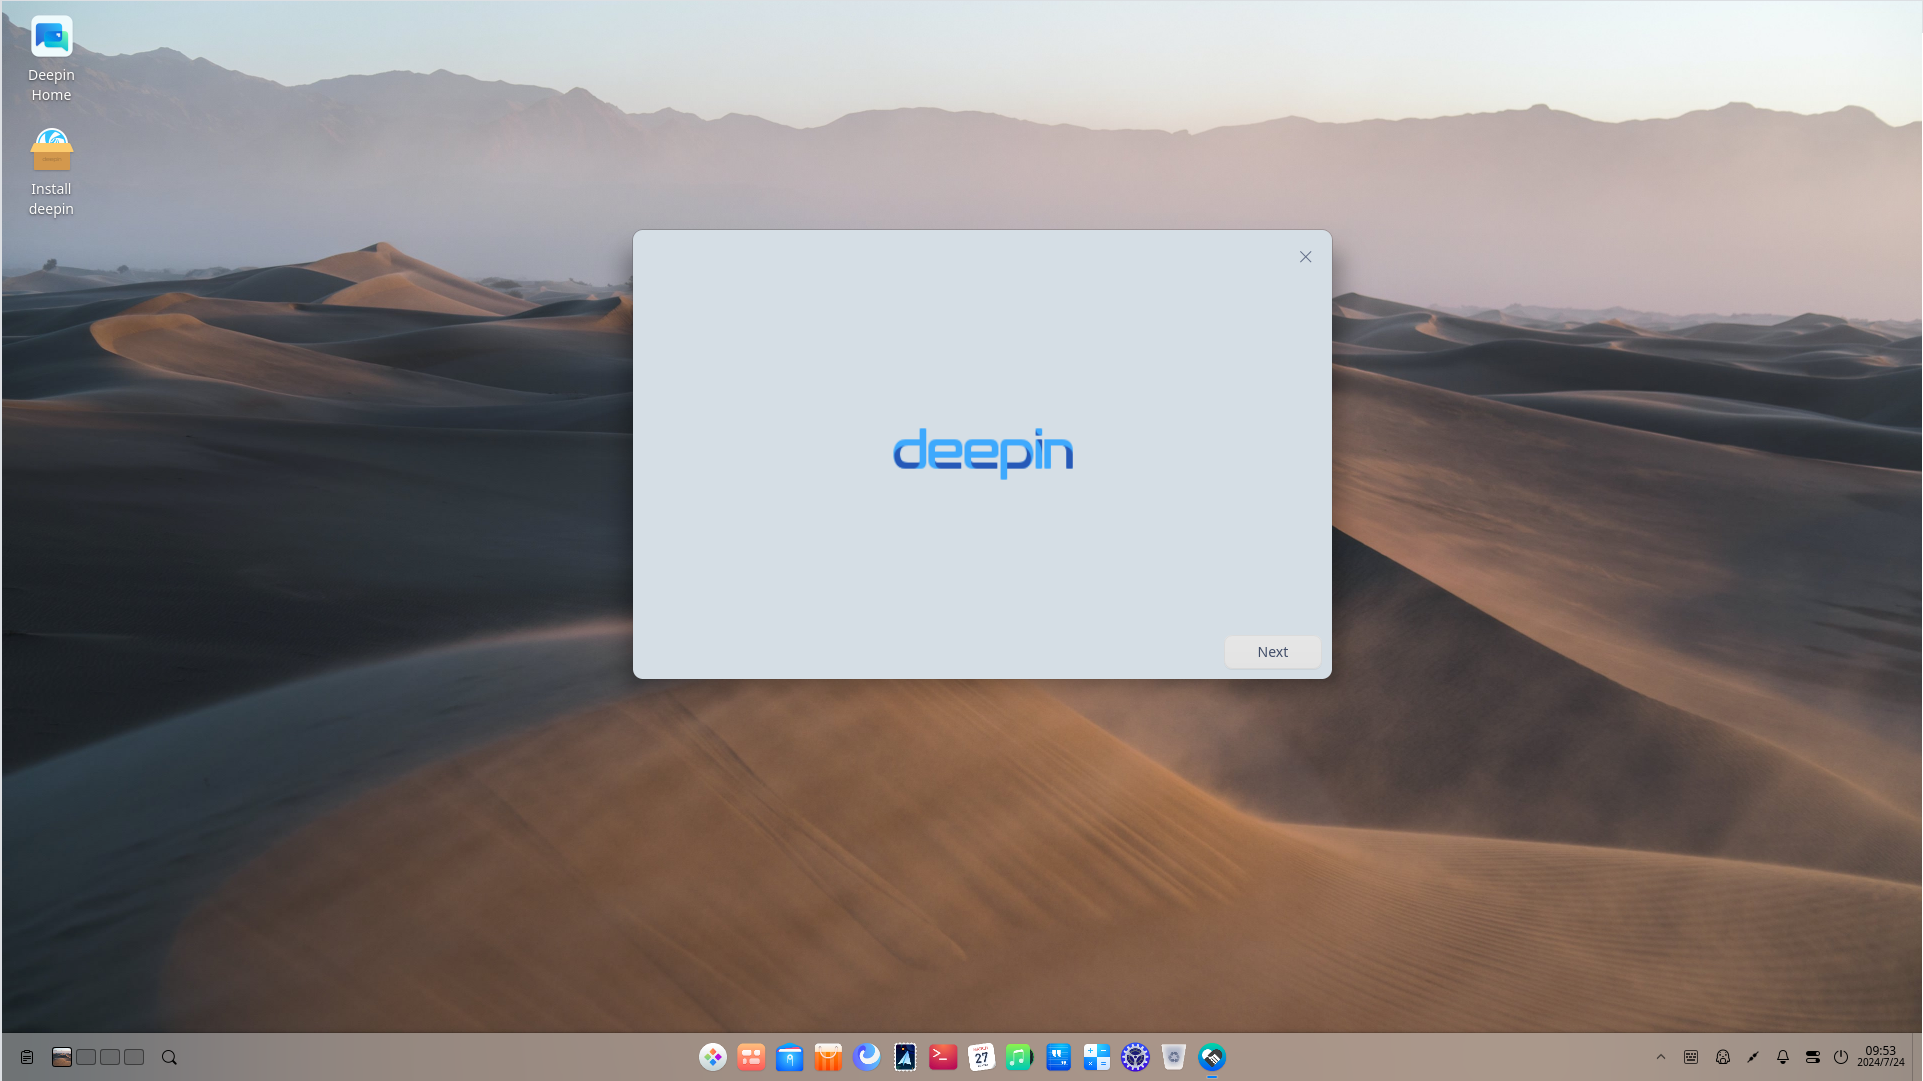Viewport: 1923px width, 1081px height.
Task: Open the File Manager
Action: point(789,1057)
